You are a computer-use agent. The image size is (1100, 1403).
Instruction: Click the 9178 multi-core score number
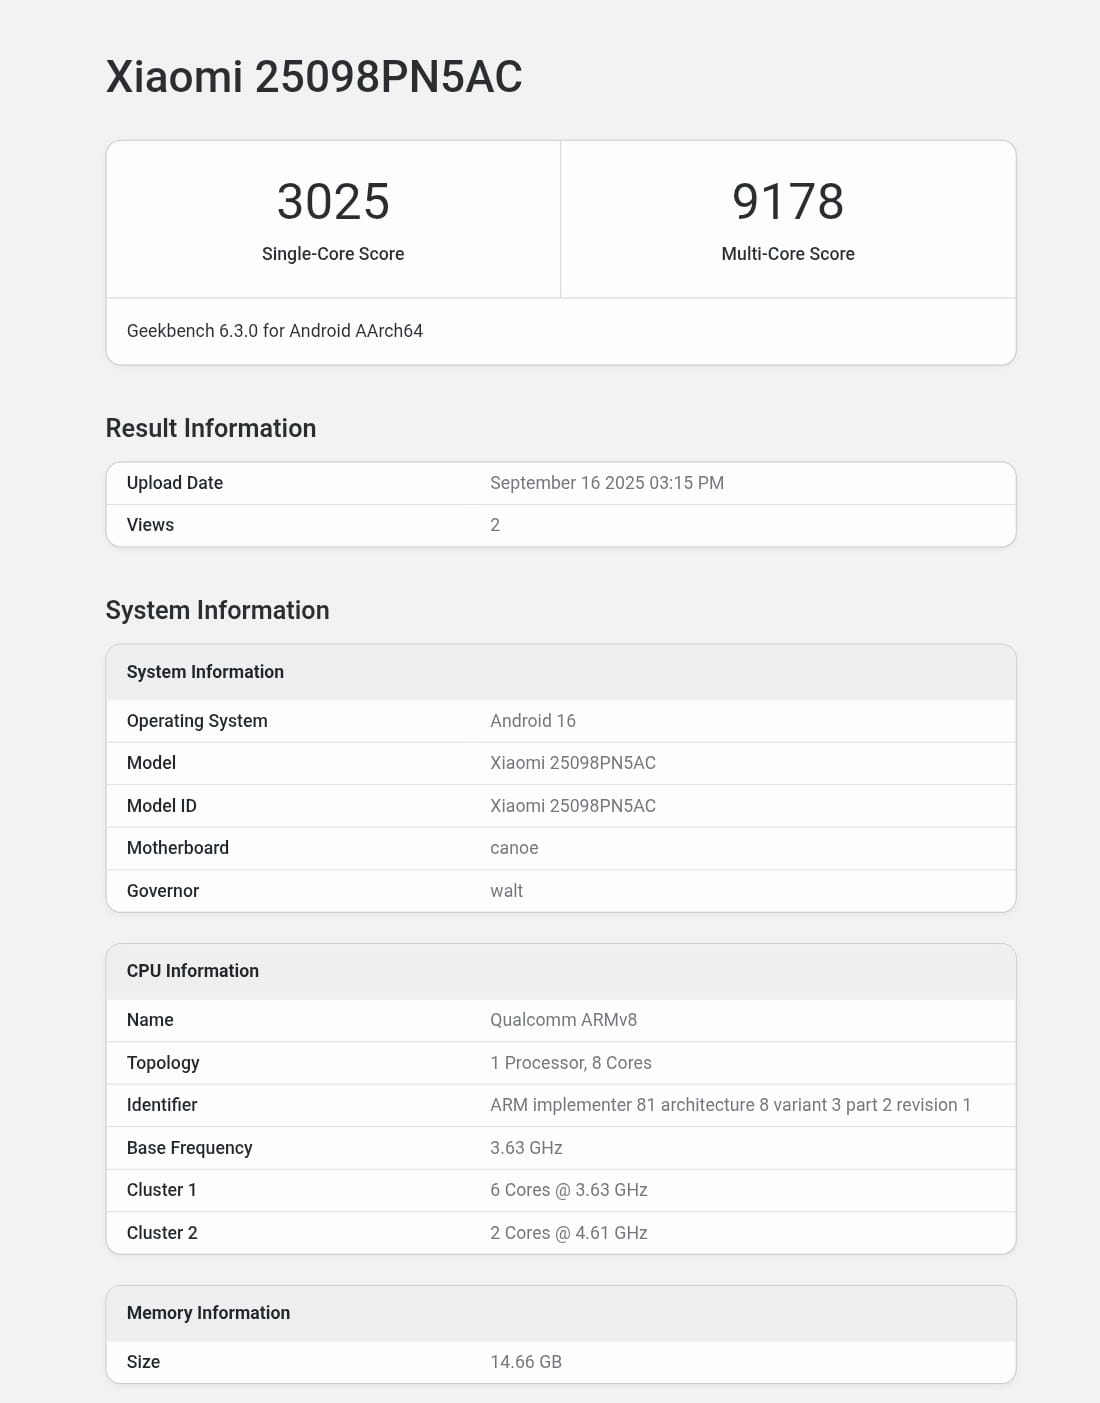[x=787, y=202]
